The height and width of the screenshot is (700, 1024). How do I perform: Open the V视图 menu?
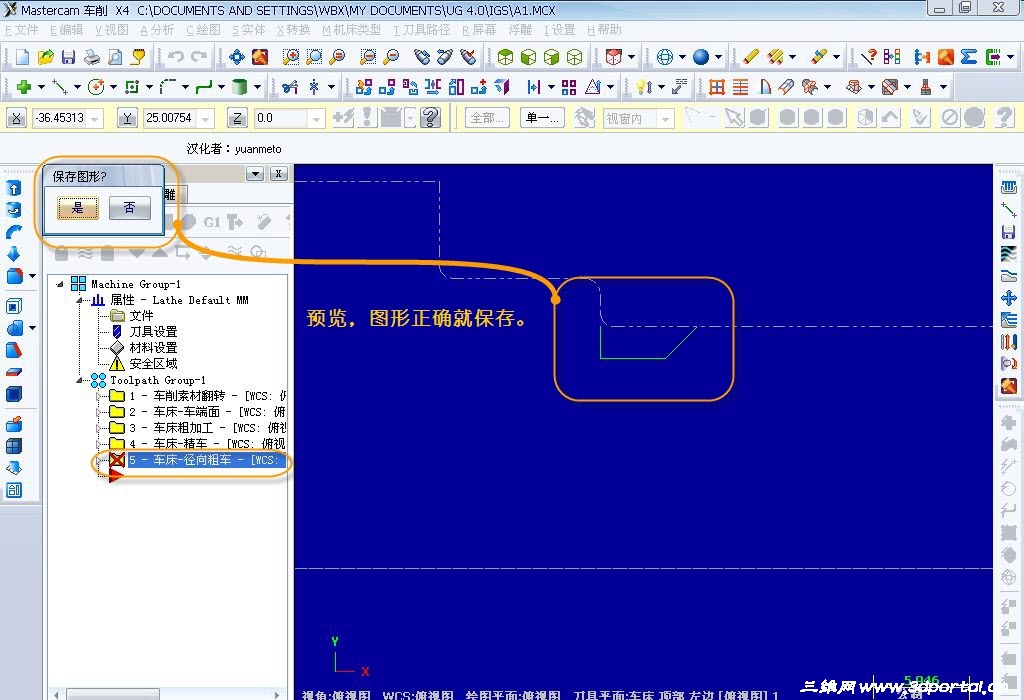tap(112, 30)
